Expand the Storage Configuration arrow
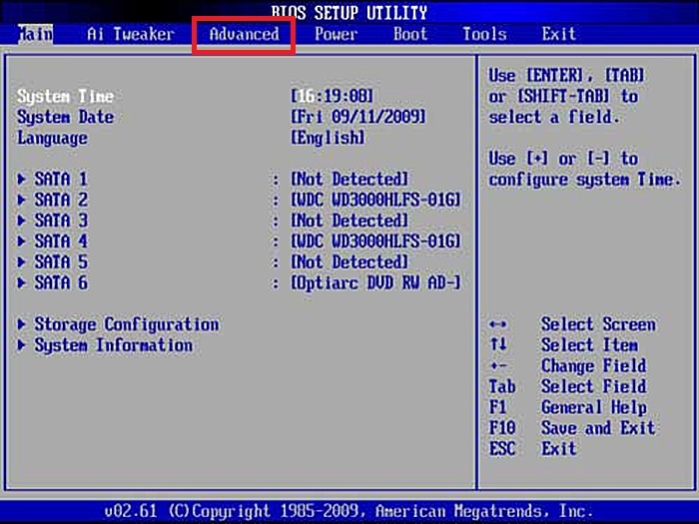This screenshot has height=524, width=699. coord(21,324)
